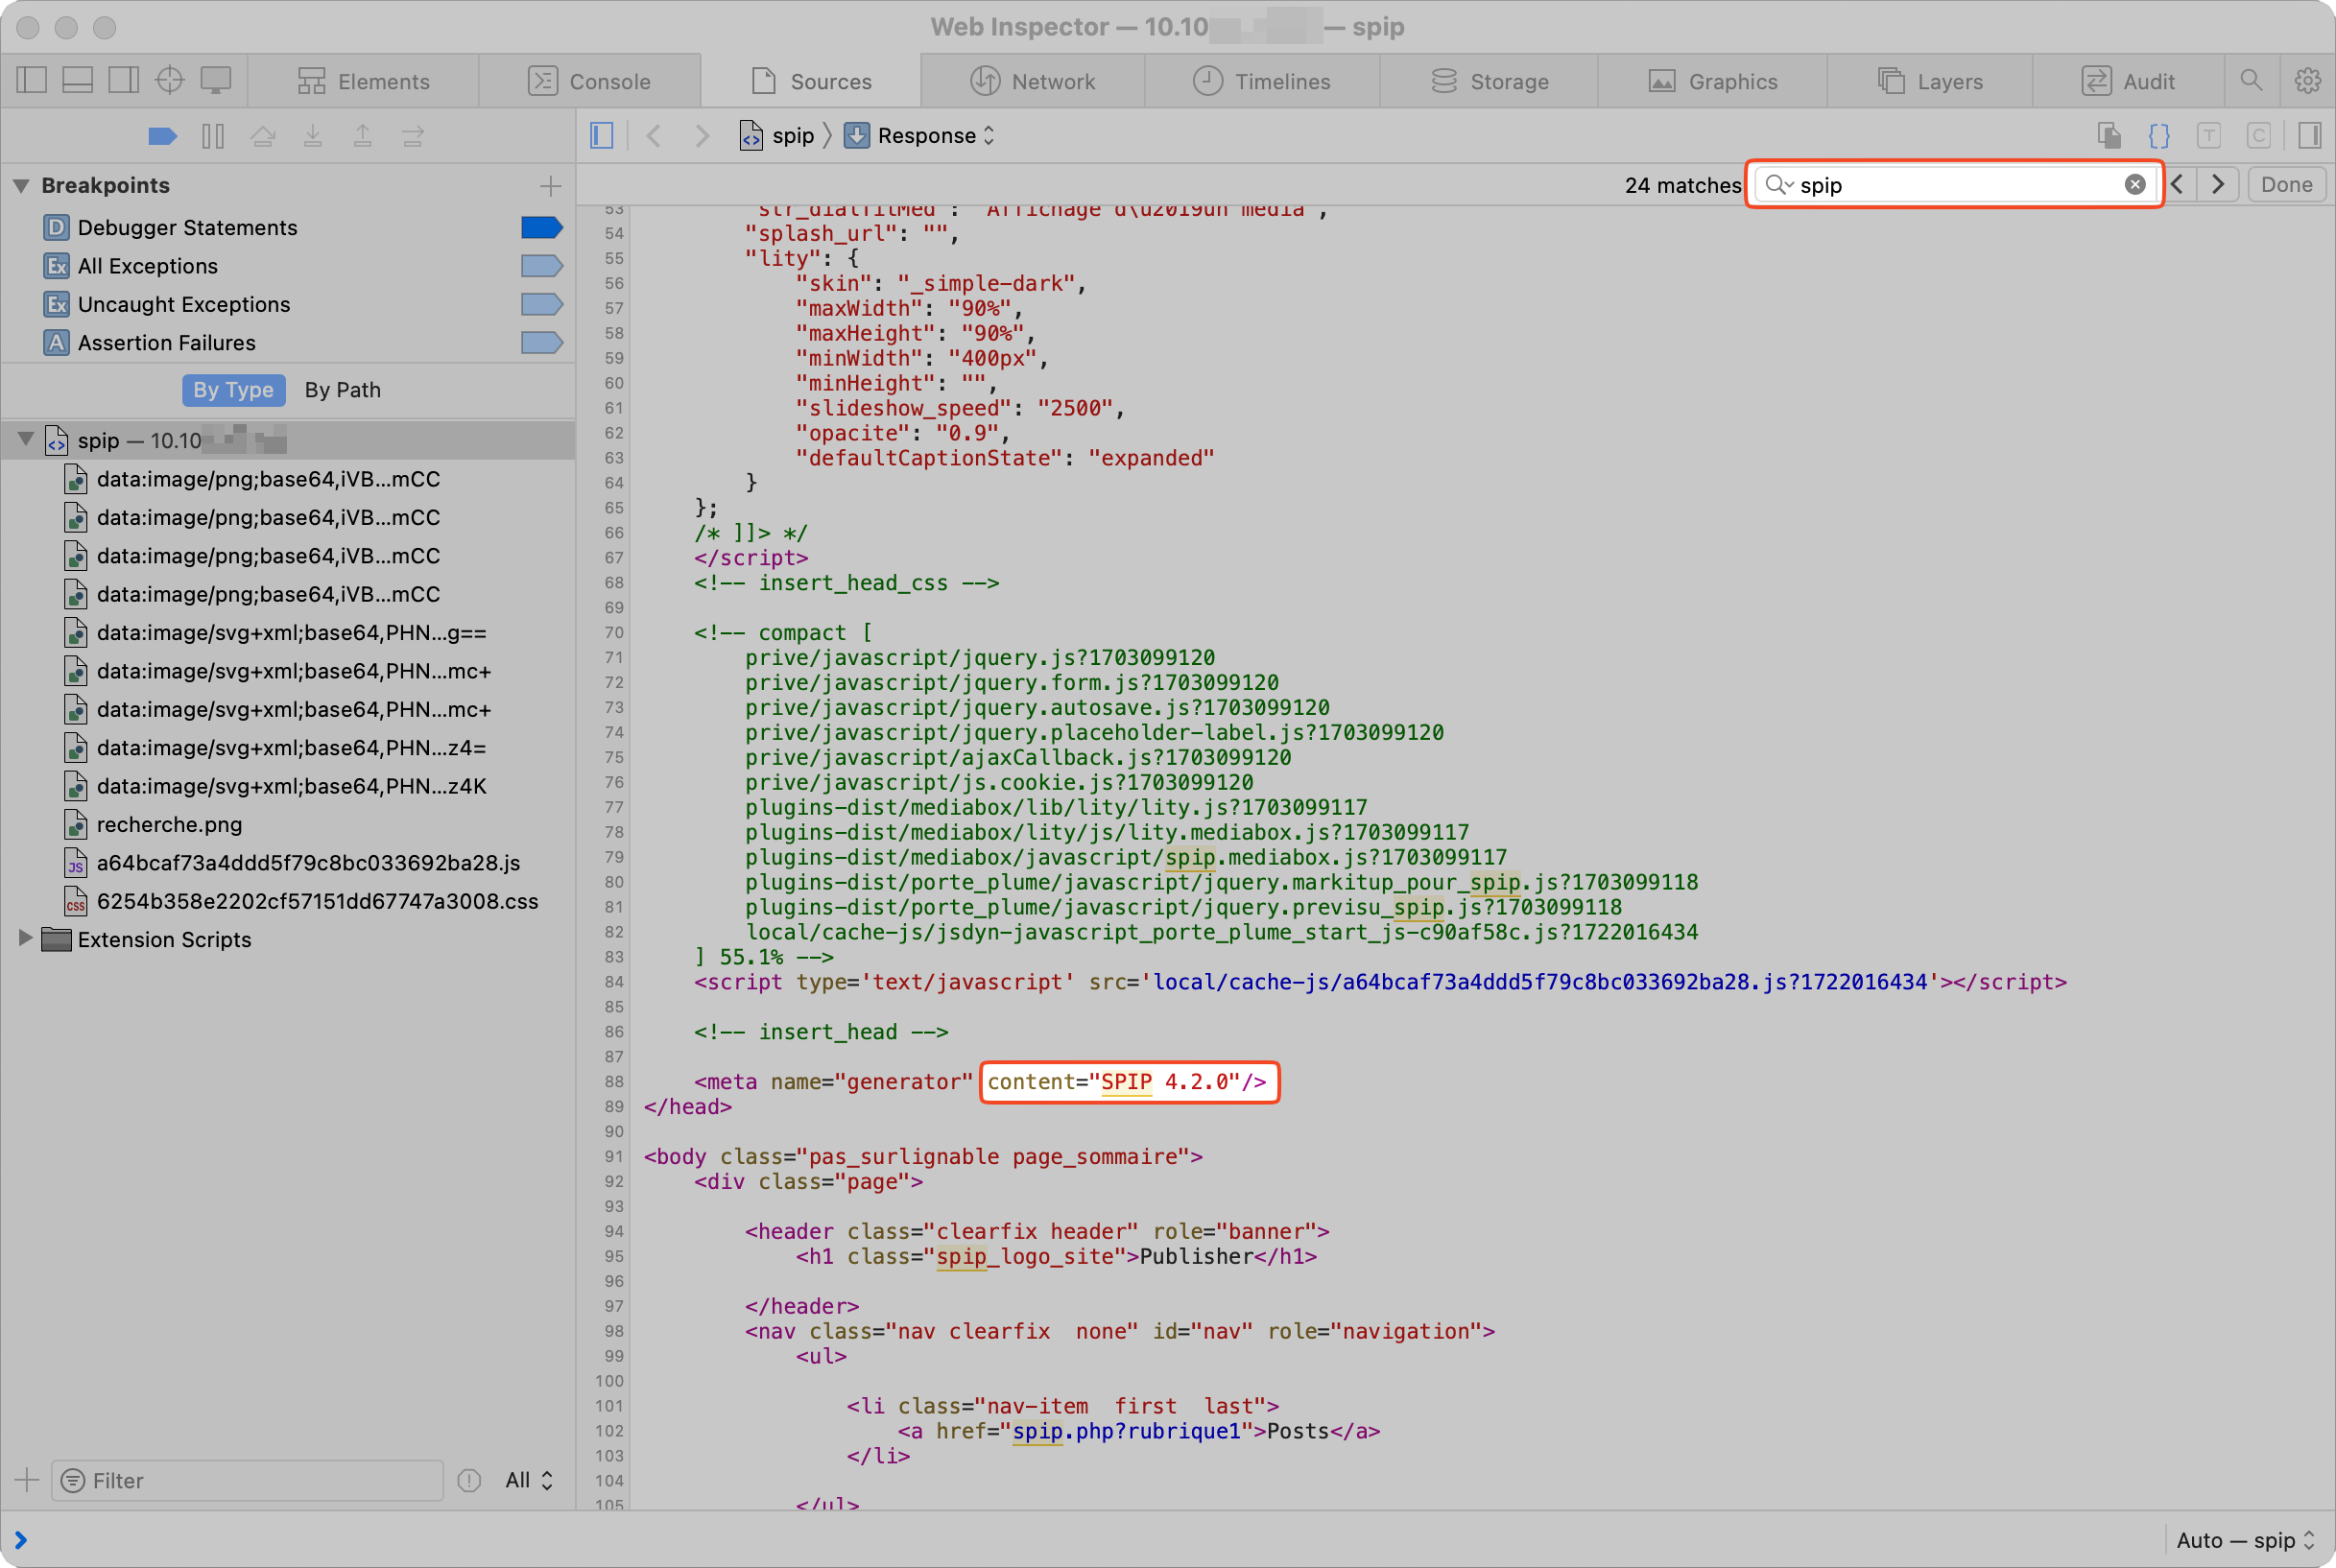
Task: Collapse the Breakpoints section
Action: pos(21,186)
